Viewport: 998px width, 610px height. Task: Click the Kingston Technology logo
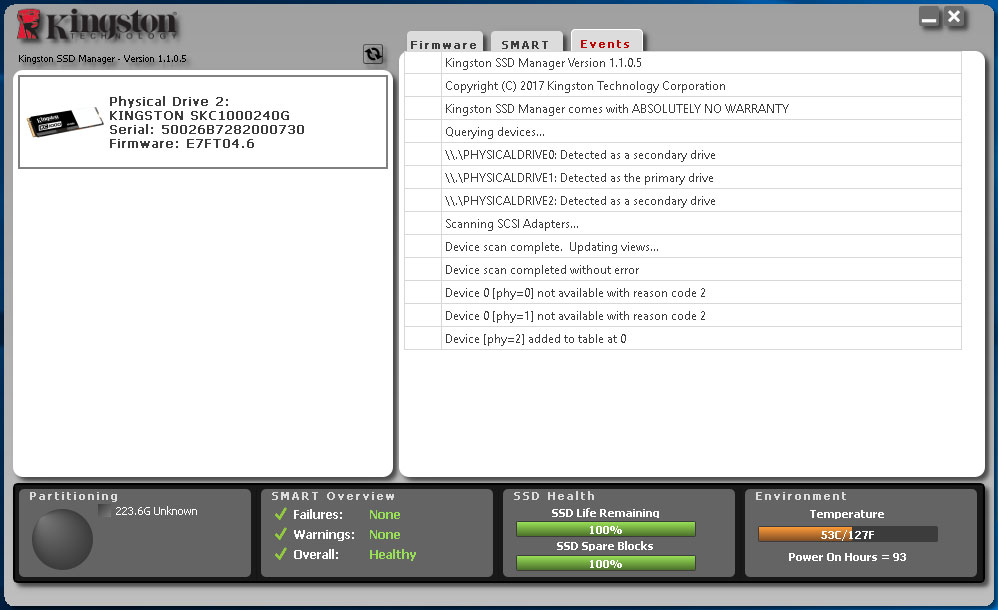(97, 25)
